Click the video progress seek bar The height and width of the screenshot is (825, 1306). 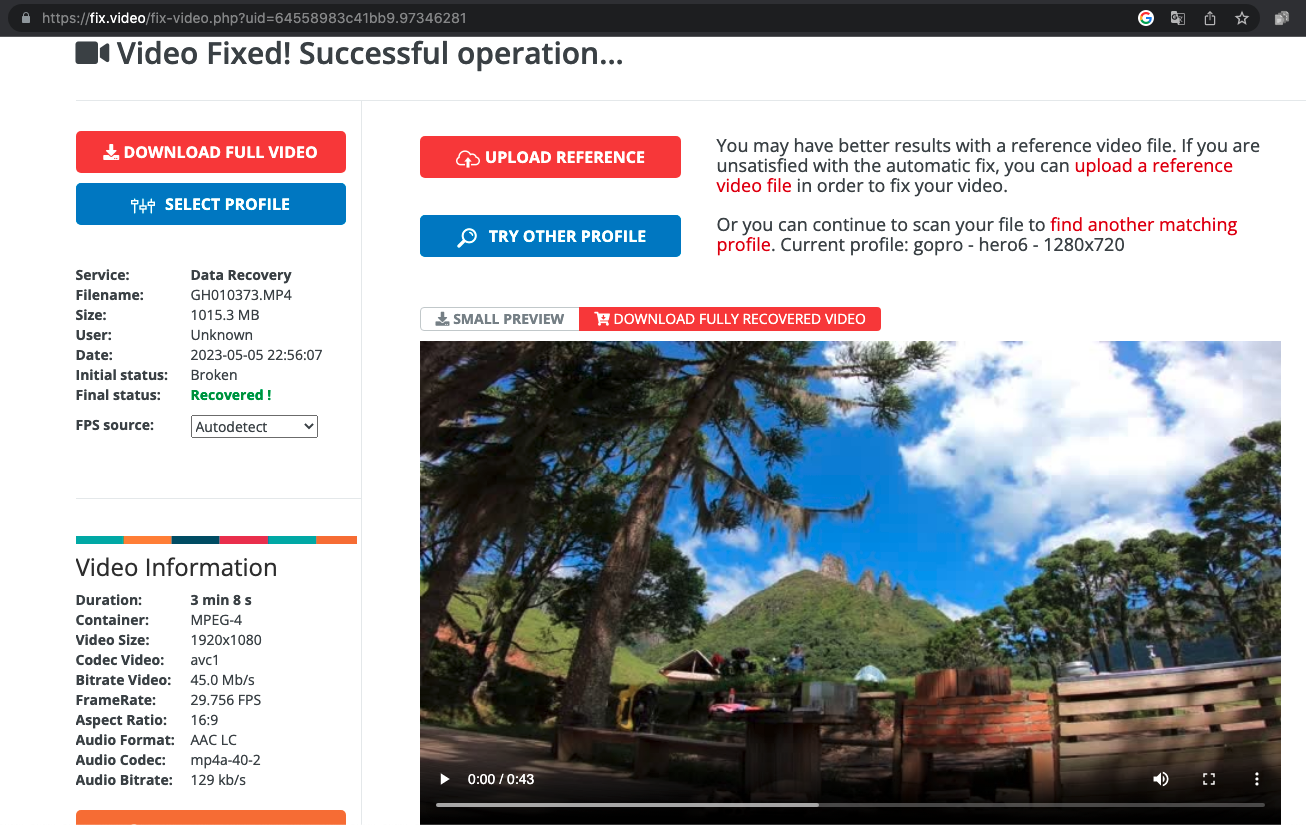pos(850,804)
